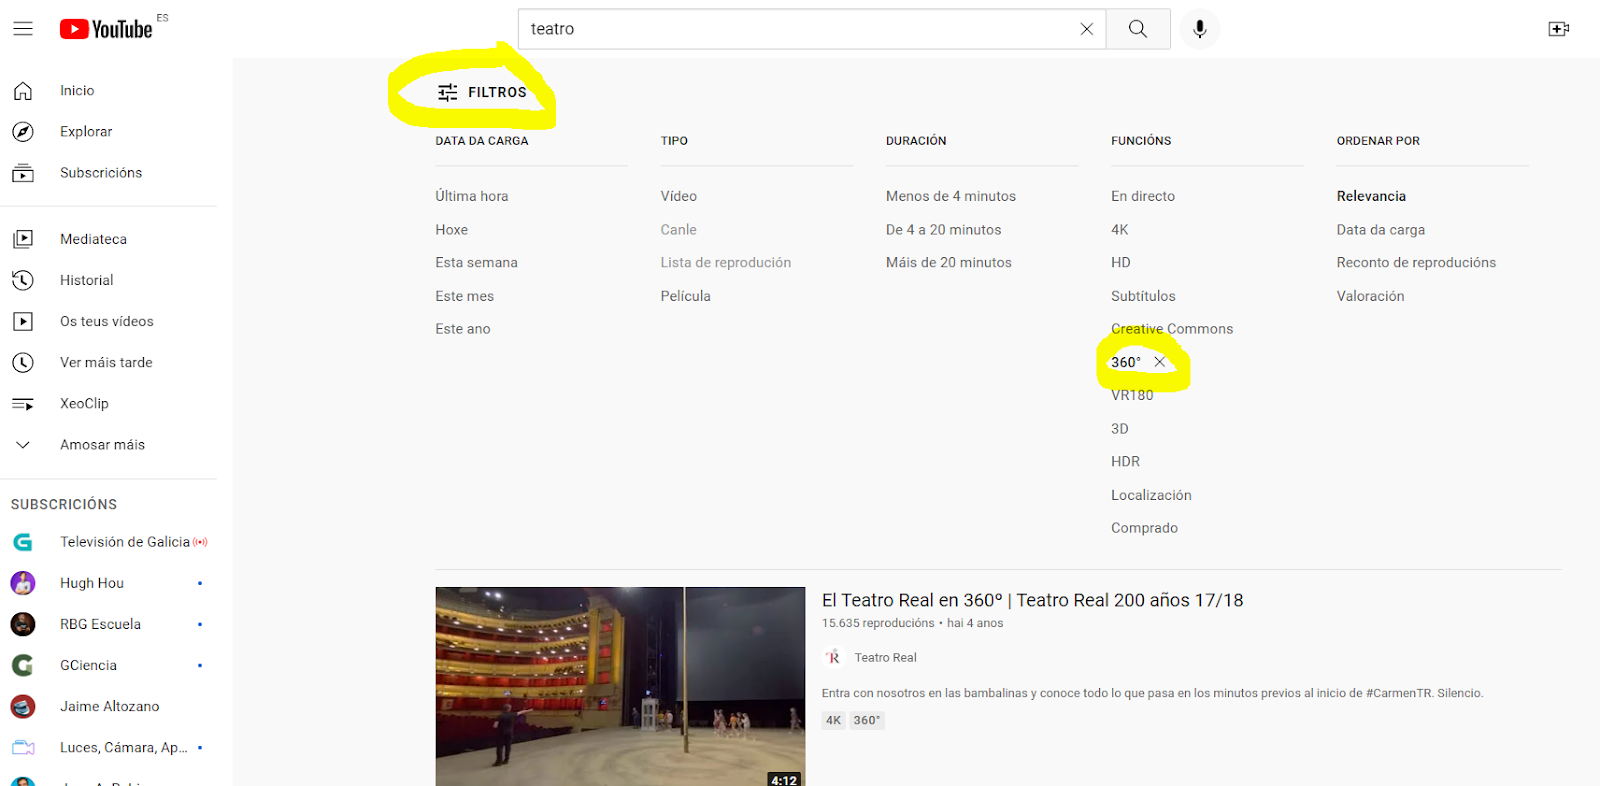
Task: Click the 360° badge on video result
Action: (x=867, y=720)
